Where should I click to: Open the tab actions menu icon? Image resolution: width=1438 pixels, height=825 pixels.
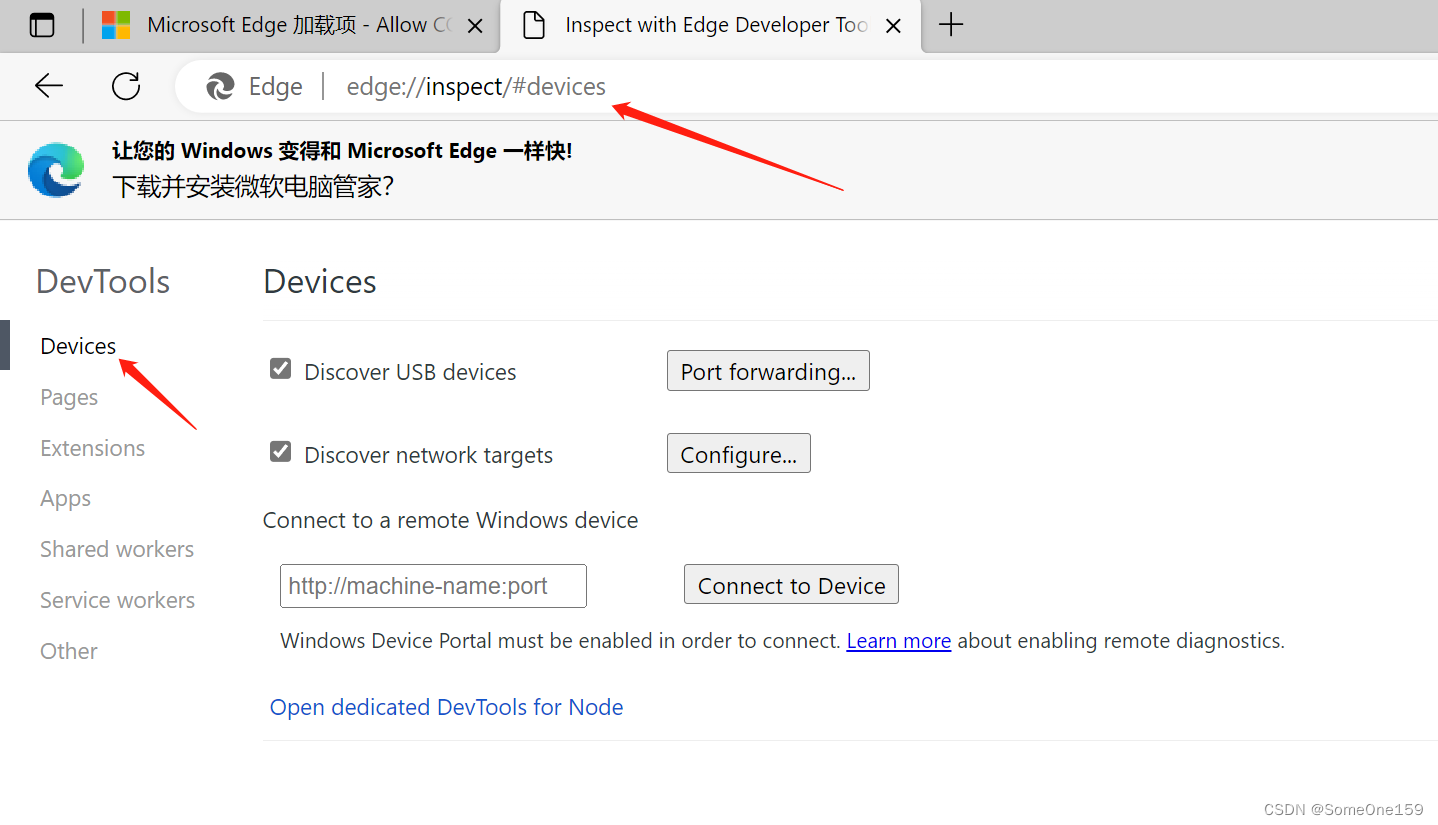(42, 26)
